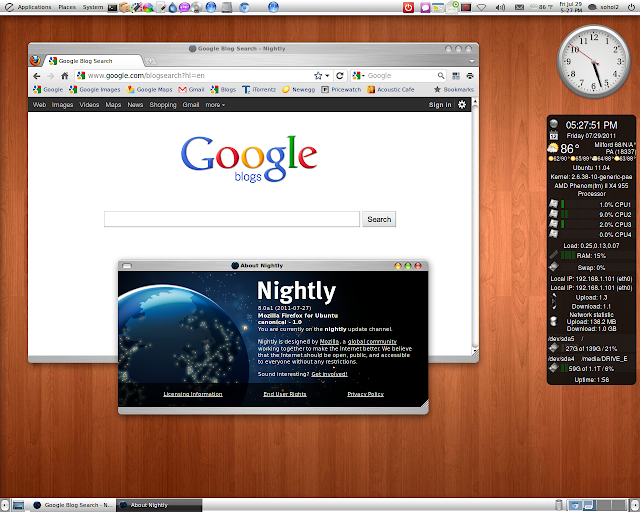Open the sound volume indicator

pyautogui.click(x=500, y=7)
